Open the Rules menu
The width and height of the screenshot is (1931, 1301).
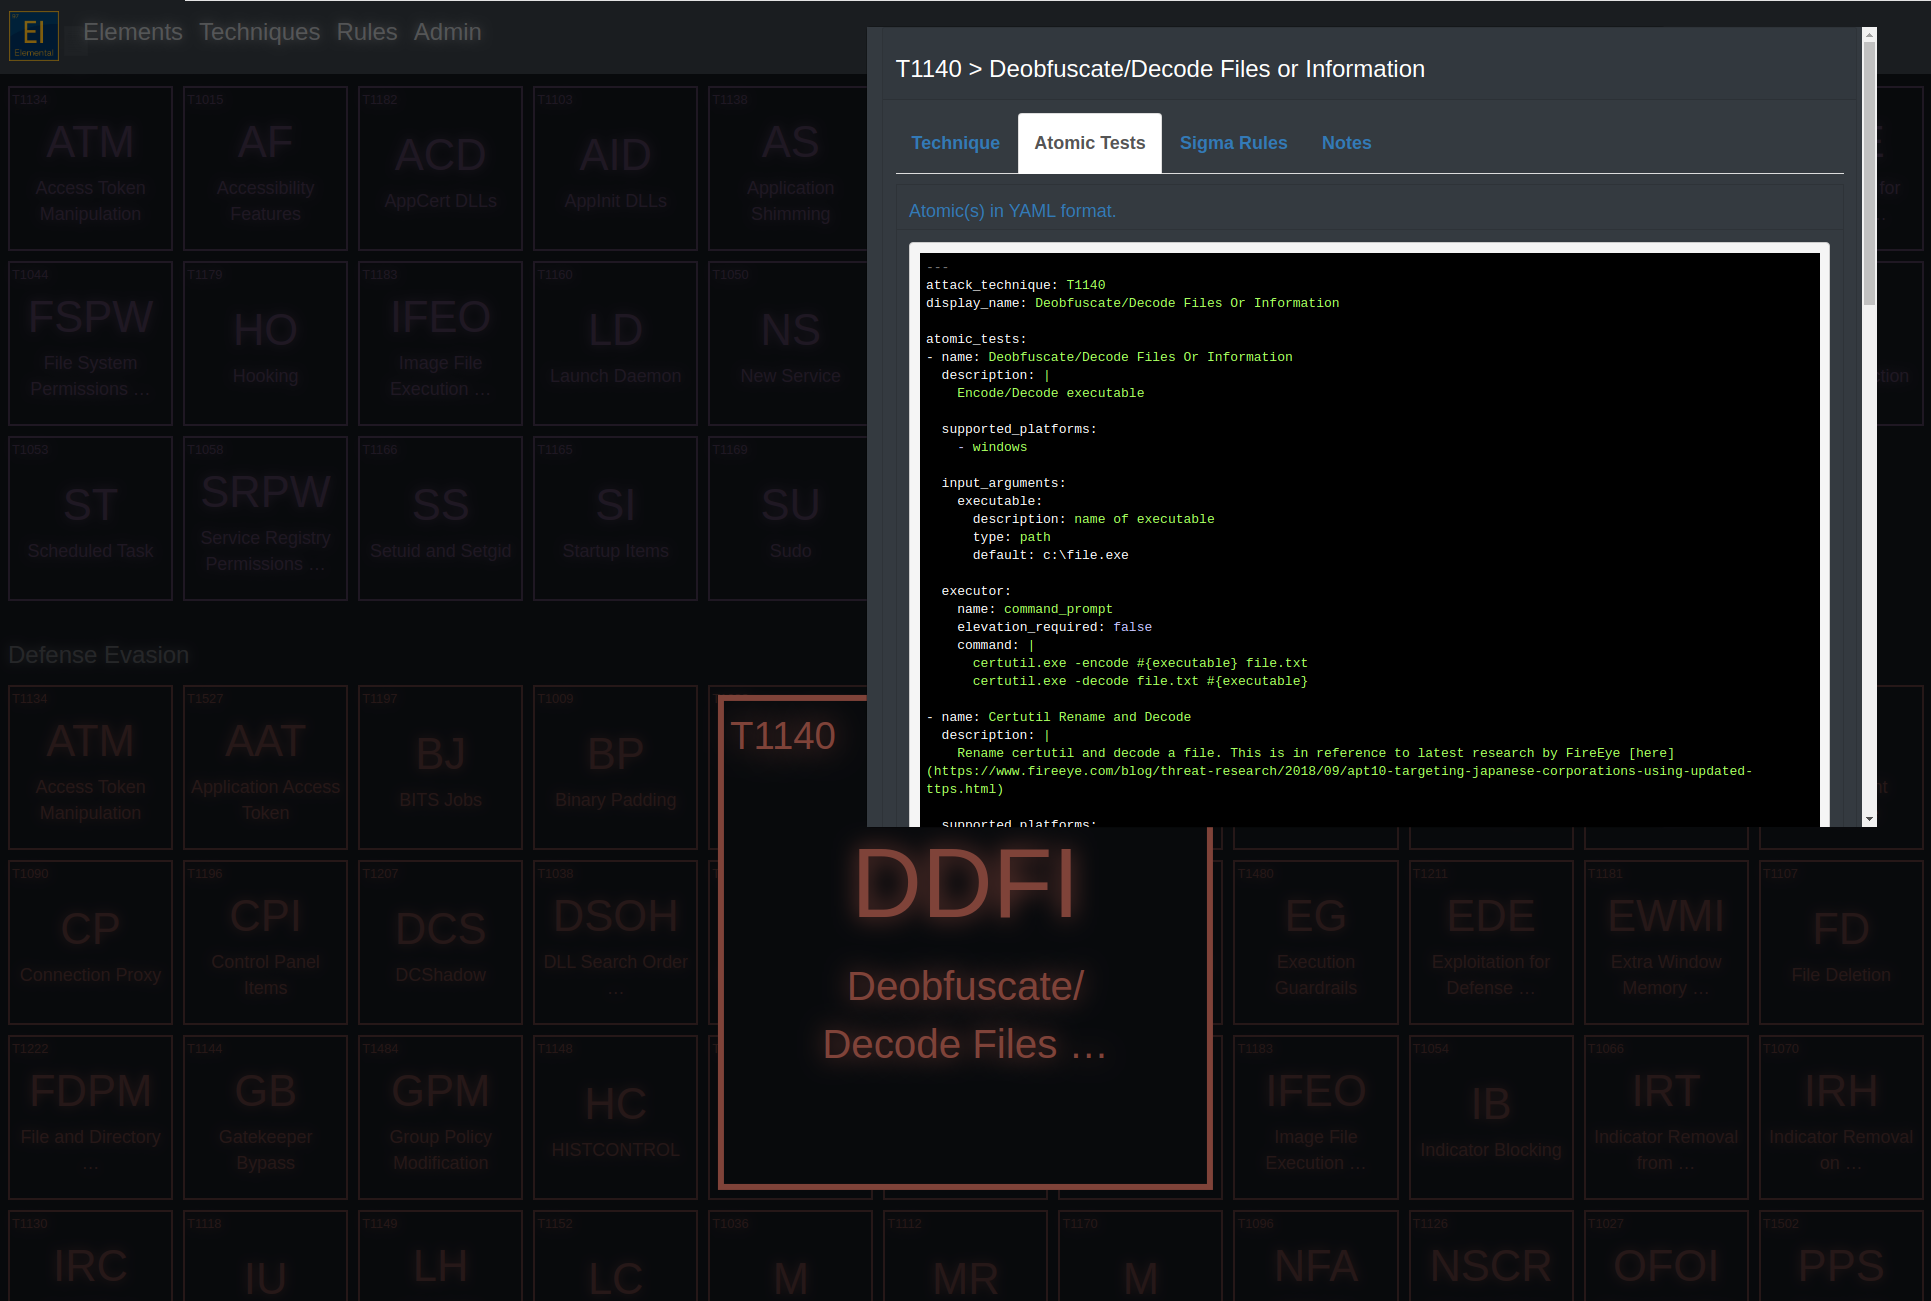tap(367, 32)
